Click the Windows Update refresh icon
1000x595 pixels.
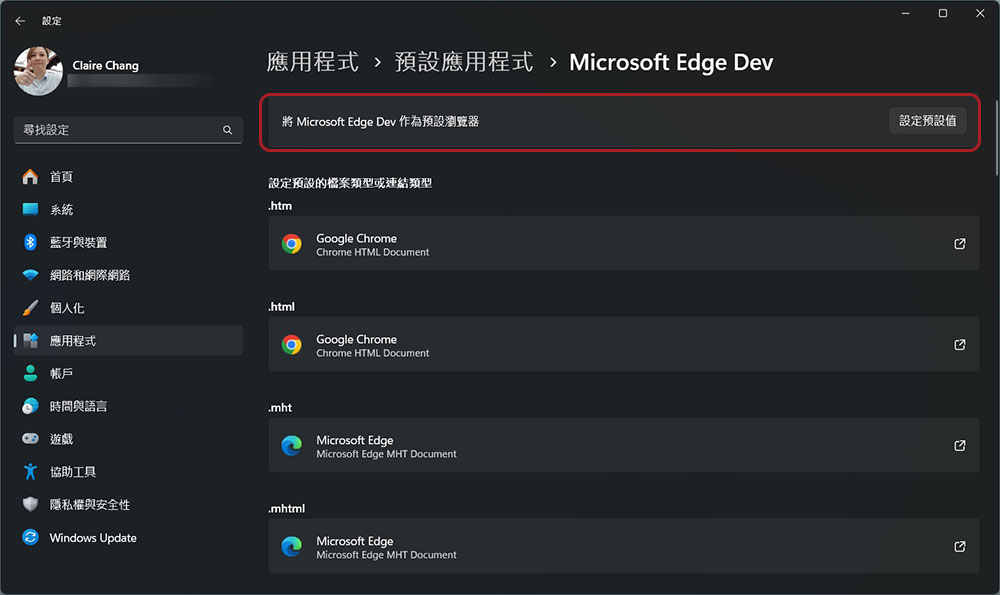(30, 538)
